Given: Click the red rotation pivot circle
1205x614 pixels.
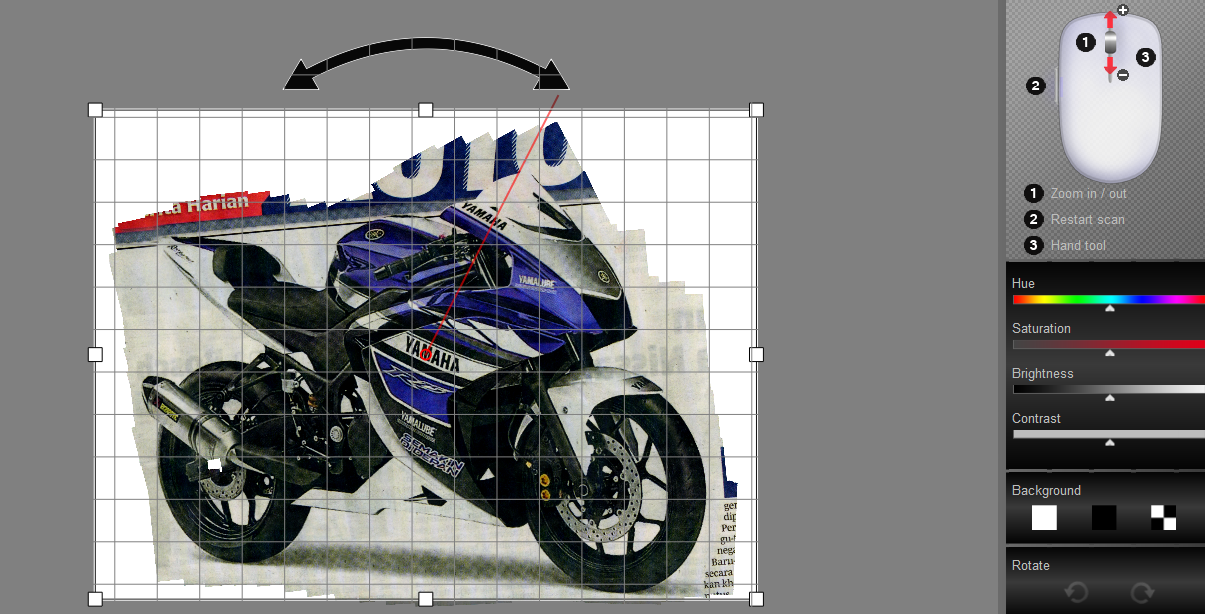Looking at the screenshot, I should tap(426, 355).
